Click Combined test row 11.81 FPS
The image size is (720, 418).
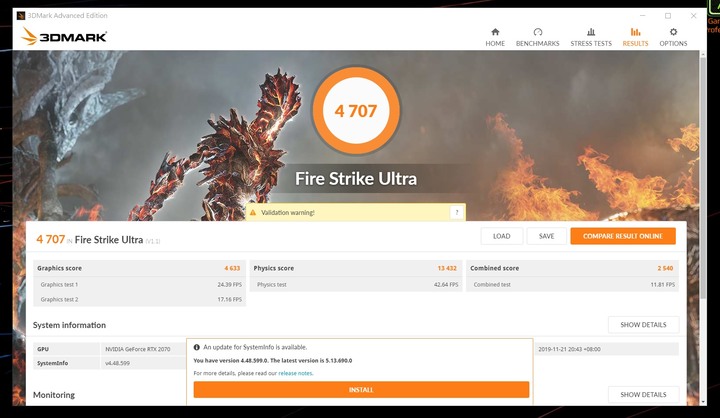point(573,285)
